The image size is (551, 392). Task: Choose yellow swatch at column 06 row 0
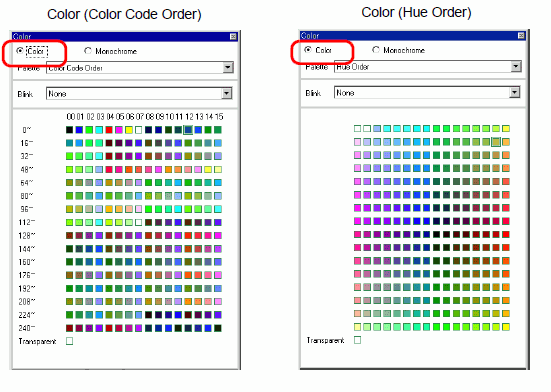[x=129, y=130]
